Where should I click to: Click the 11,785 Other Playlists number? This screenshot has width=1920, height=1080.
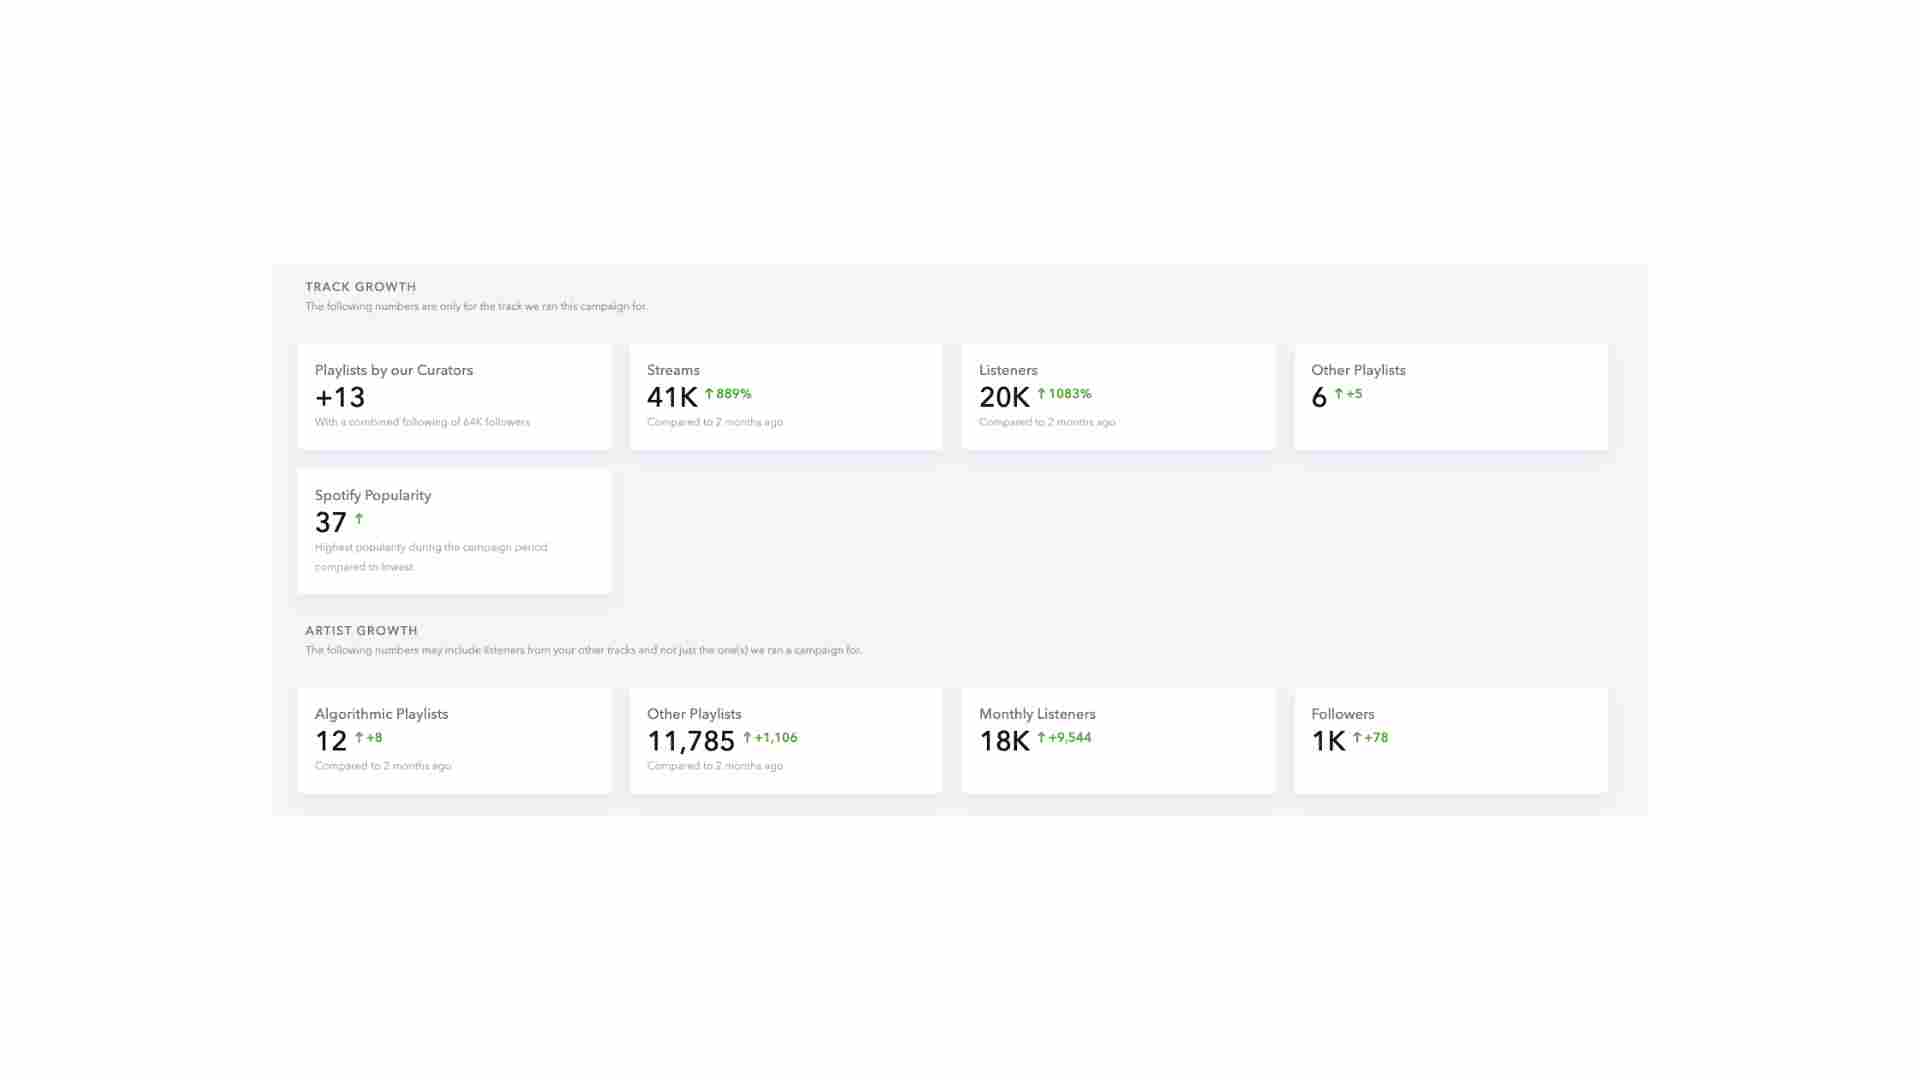pos(691,742)
